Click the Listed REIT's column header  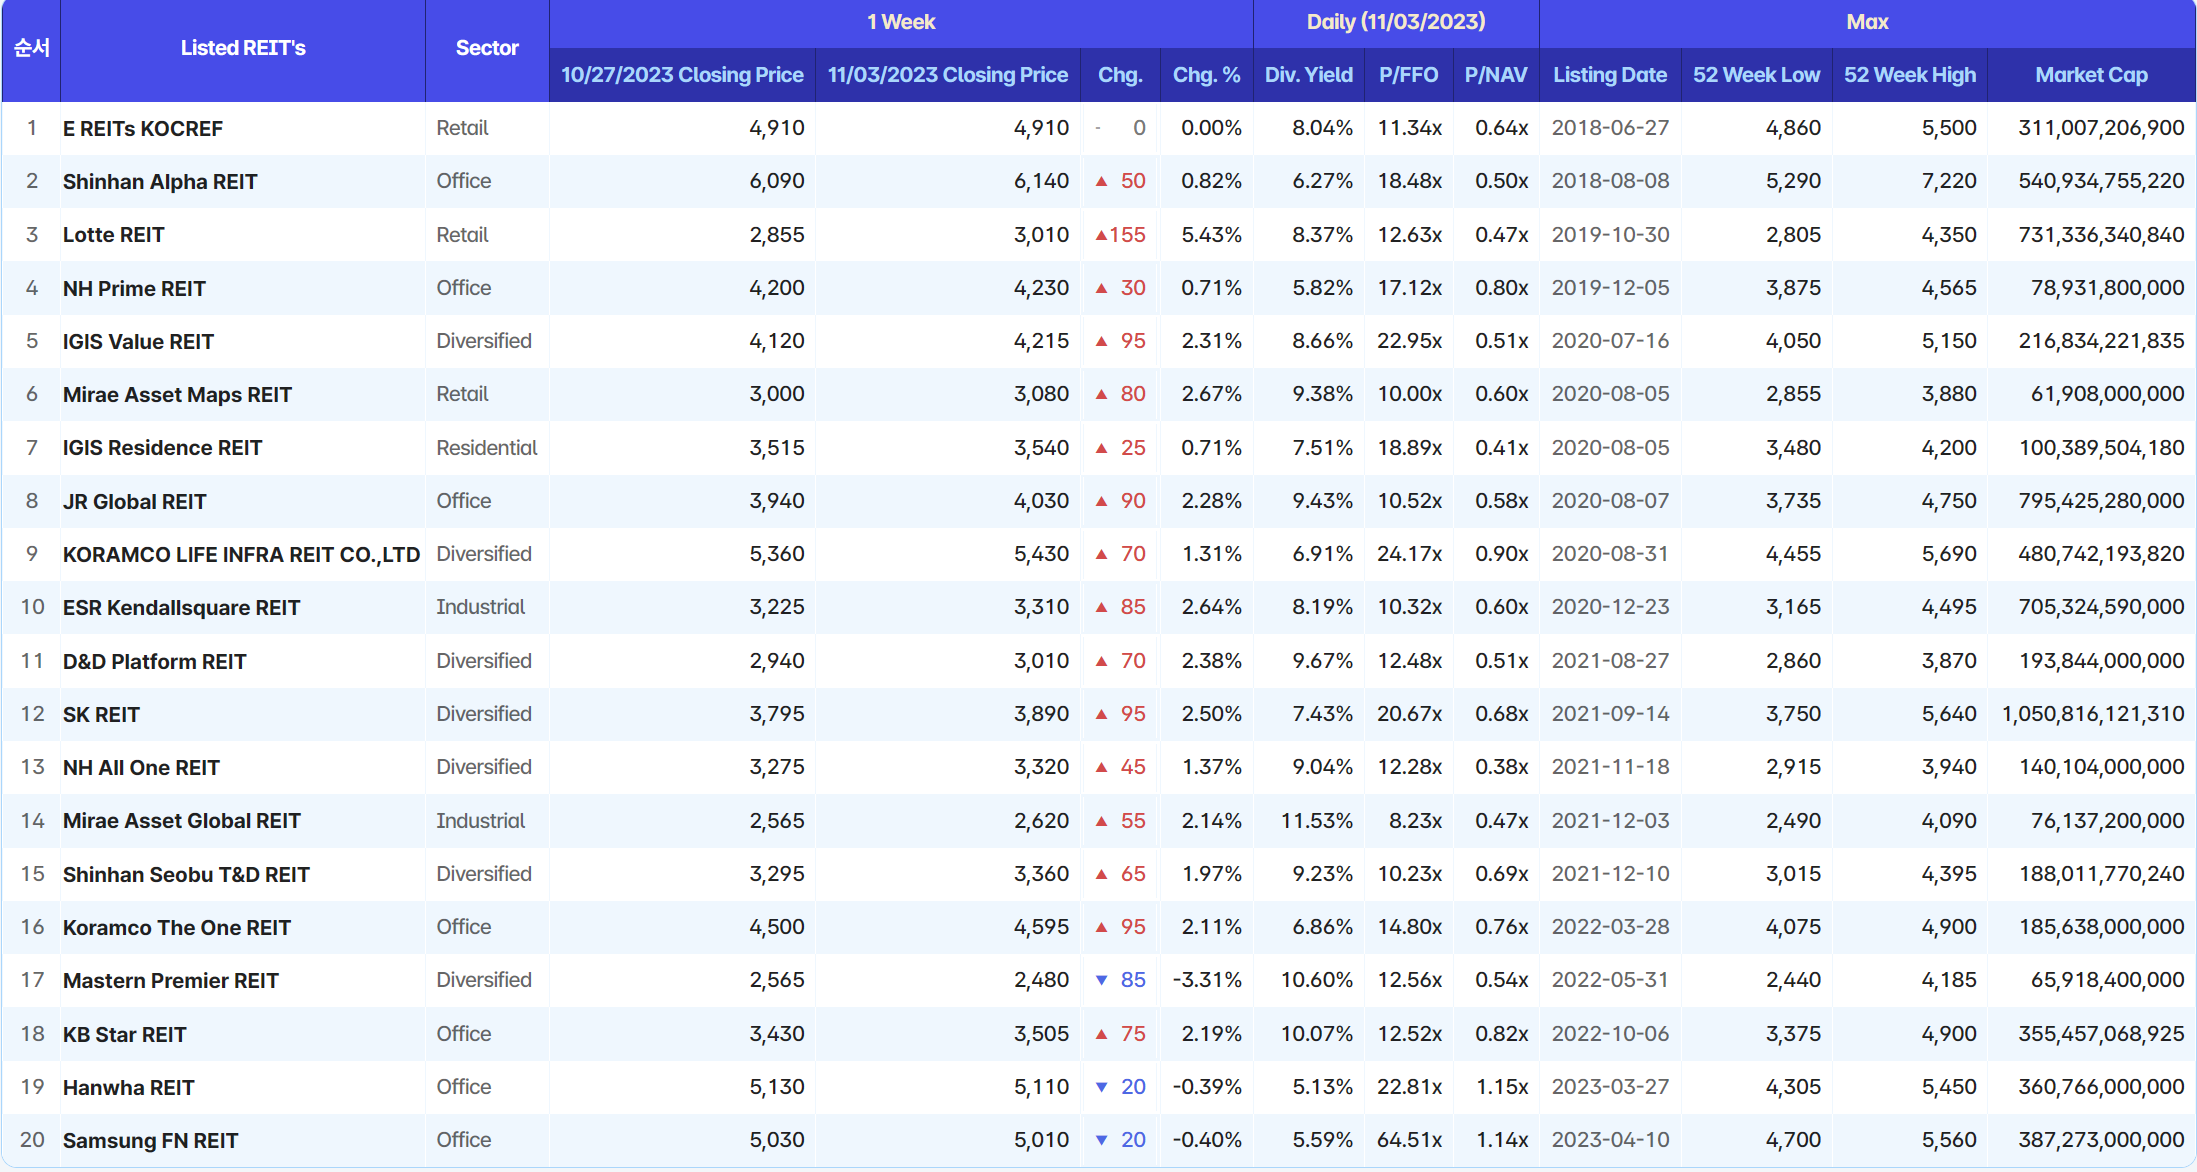point(243,48)
